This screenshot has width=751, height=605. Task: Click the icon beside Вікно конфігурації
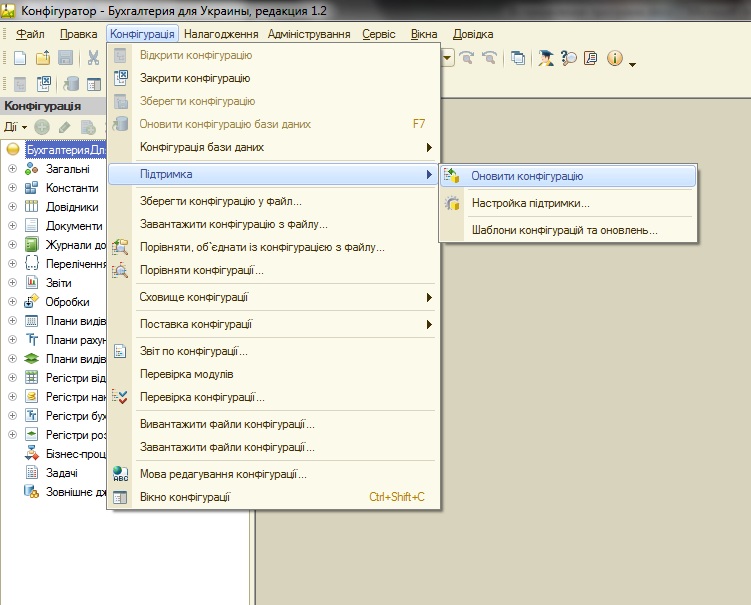point(120,497)
